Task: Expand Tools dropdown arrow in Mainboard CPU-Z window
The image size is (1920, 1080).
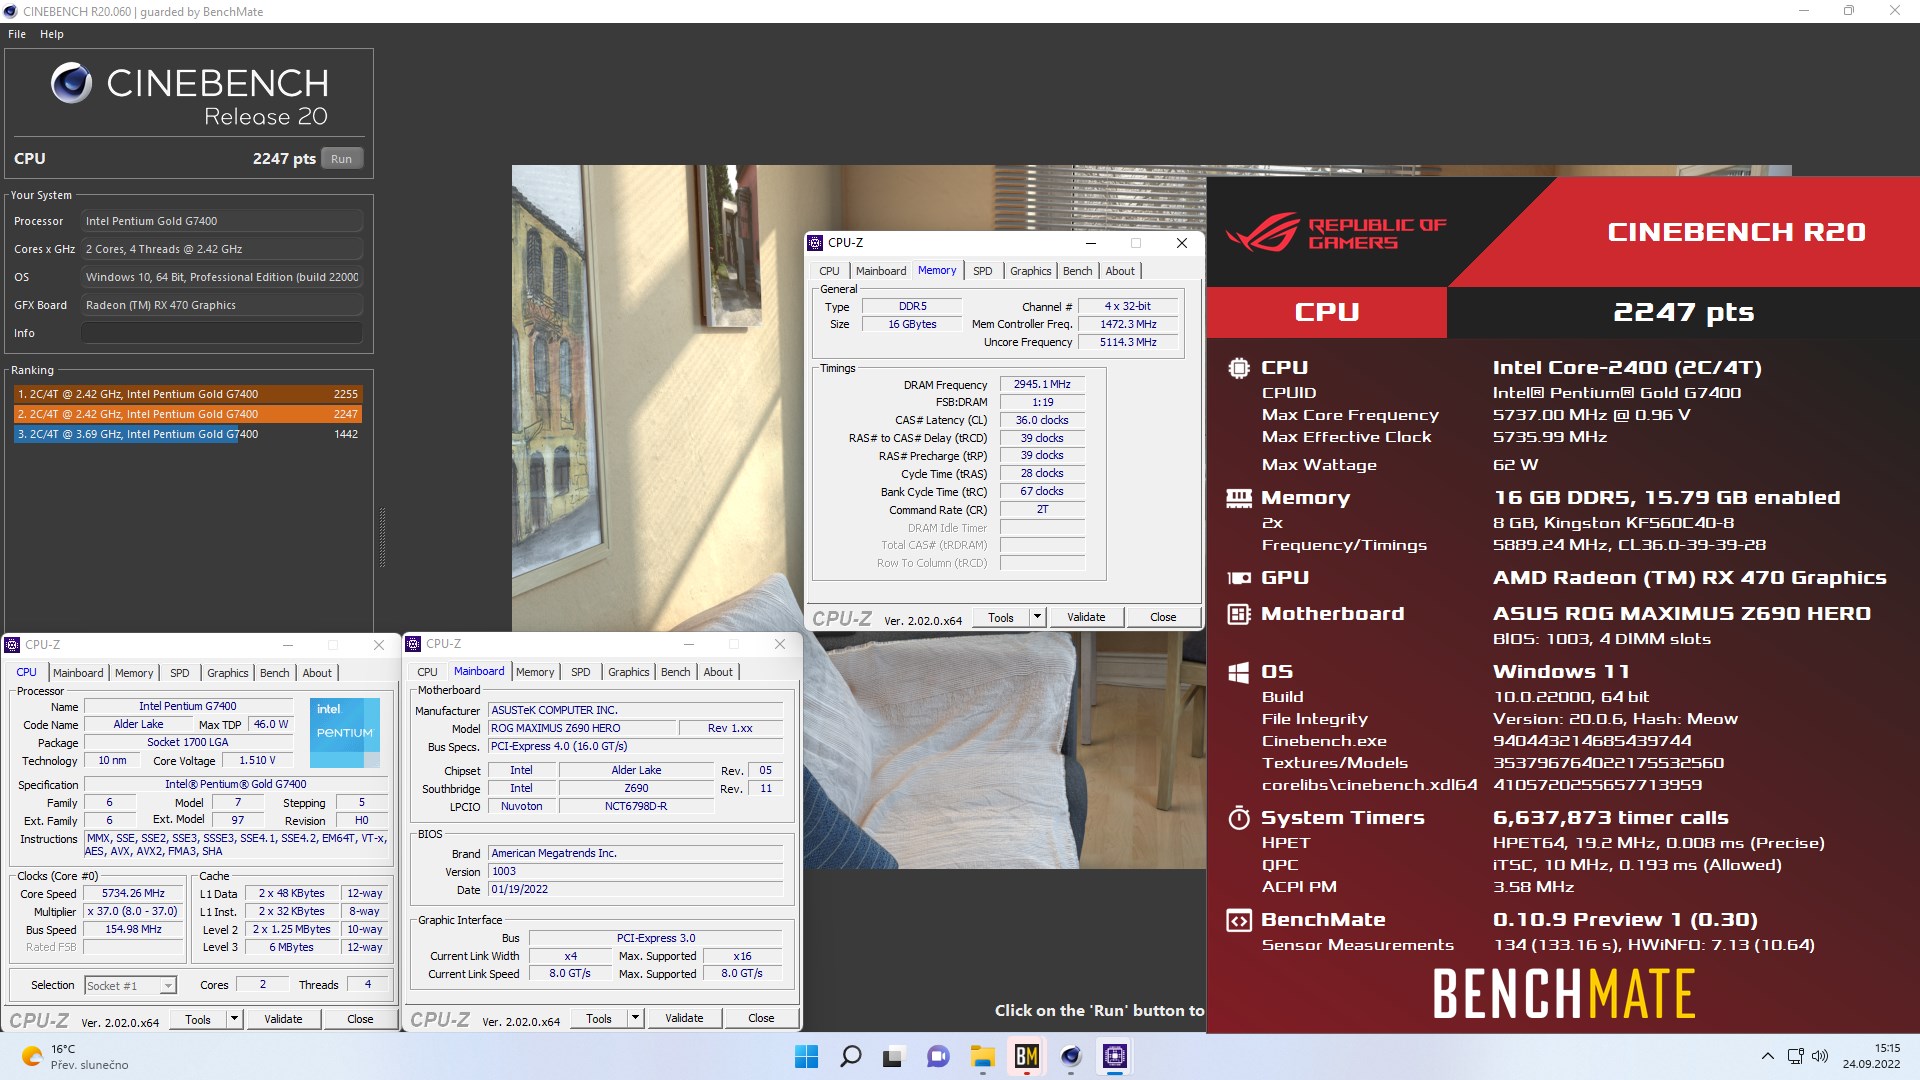Action: click(635, 1018)
